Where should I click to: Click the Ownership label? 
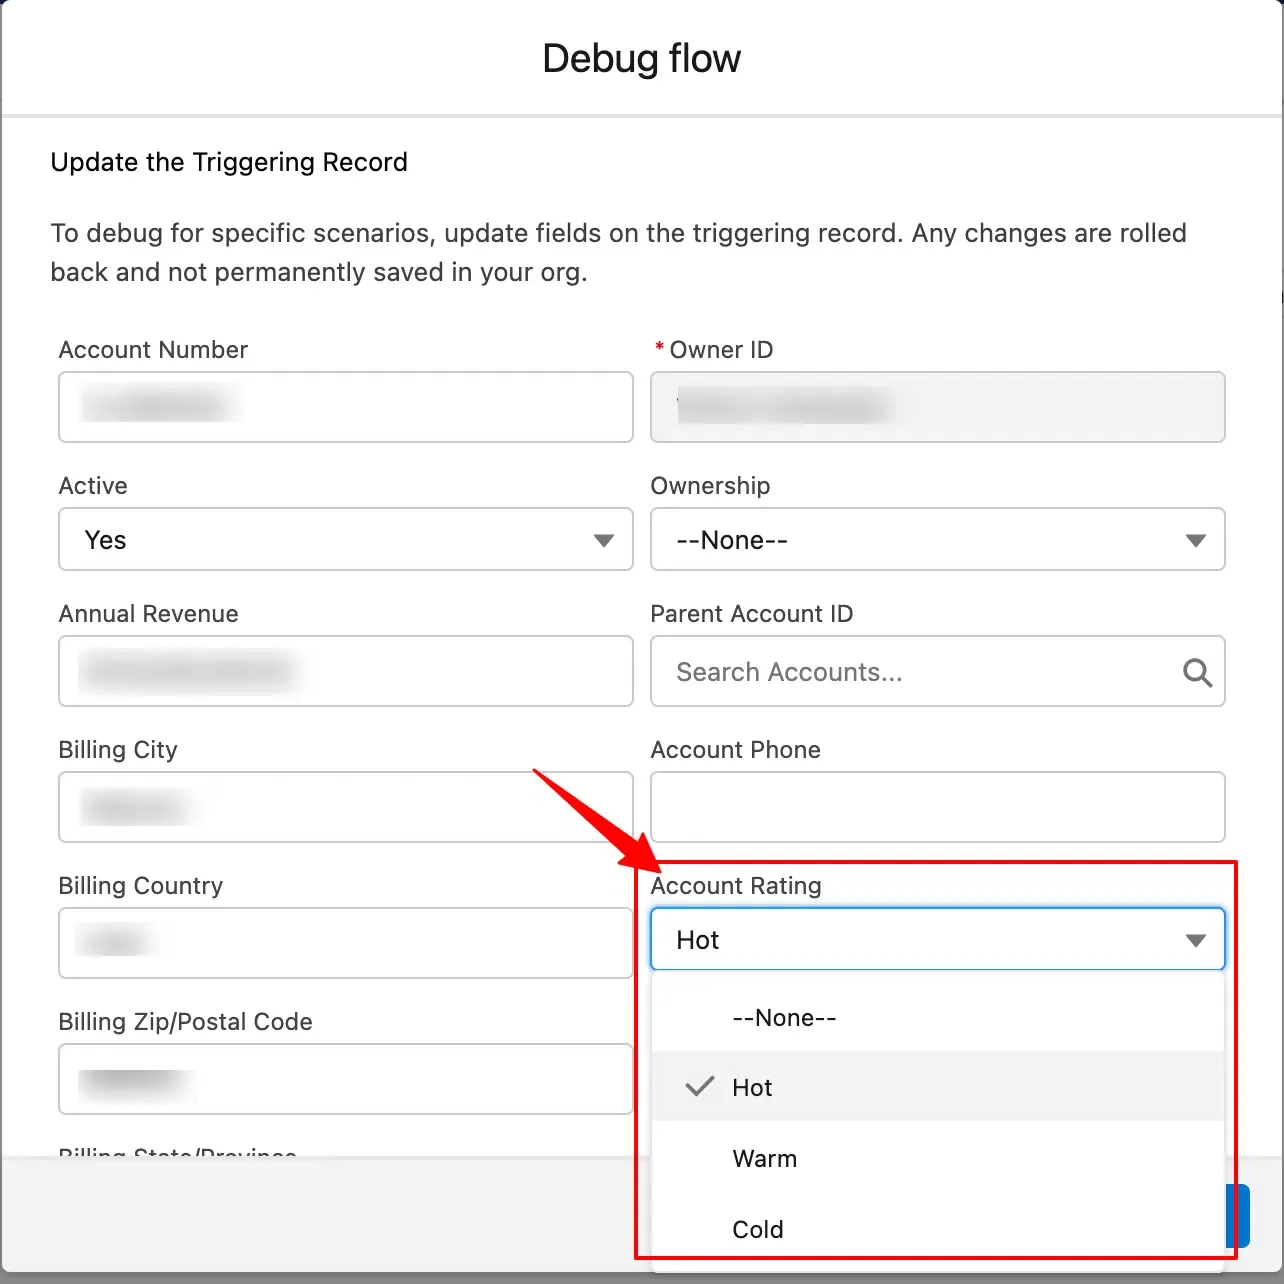tap(710, 486)
